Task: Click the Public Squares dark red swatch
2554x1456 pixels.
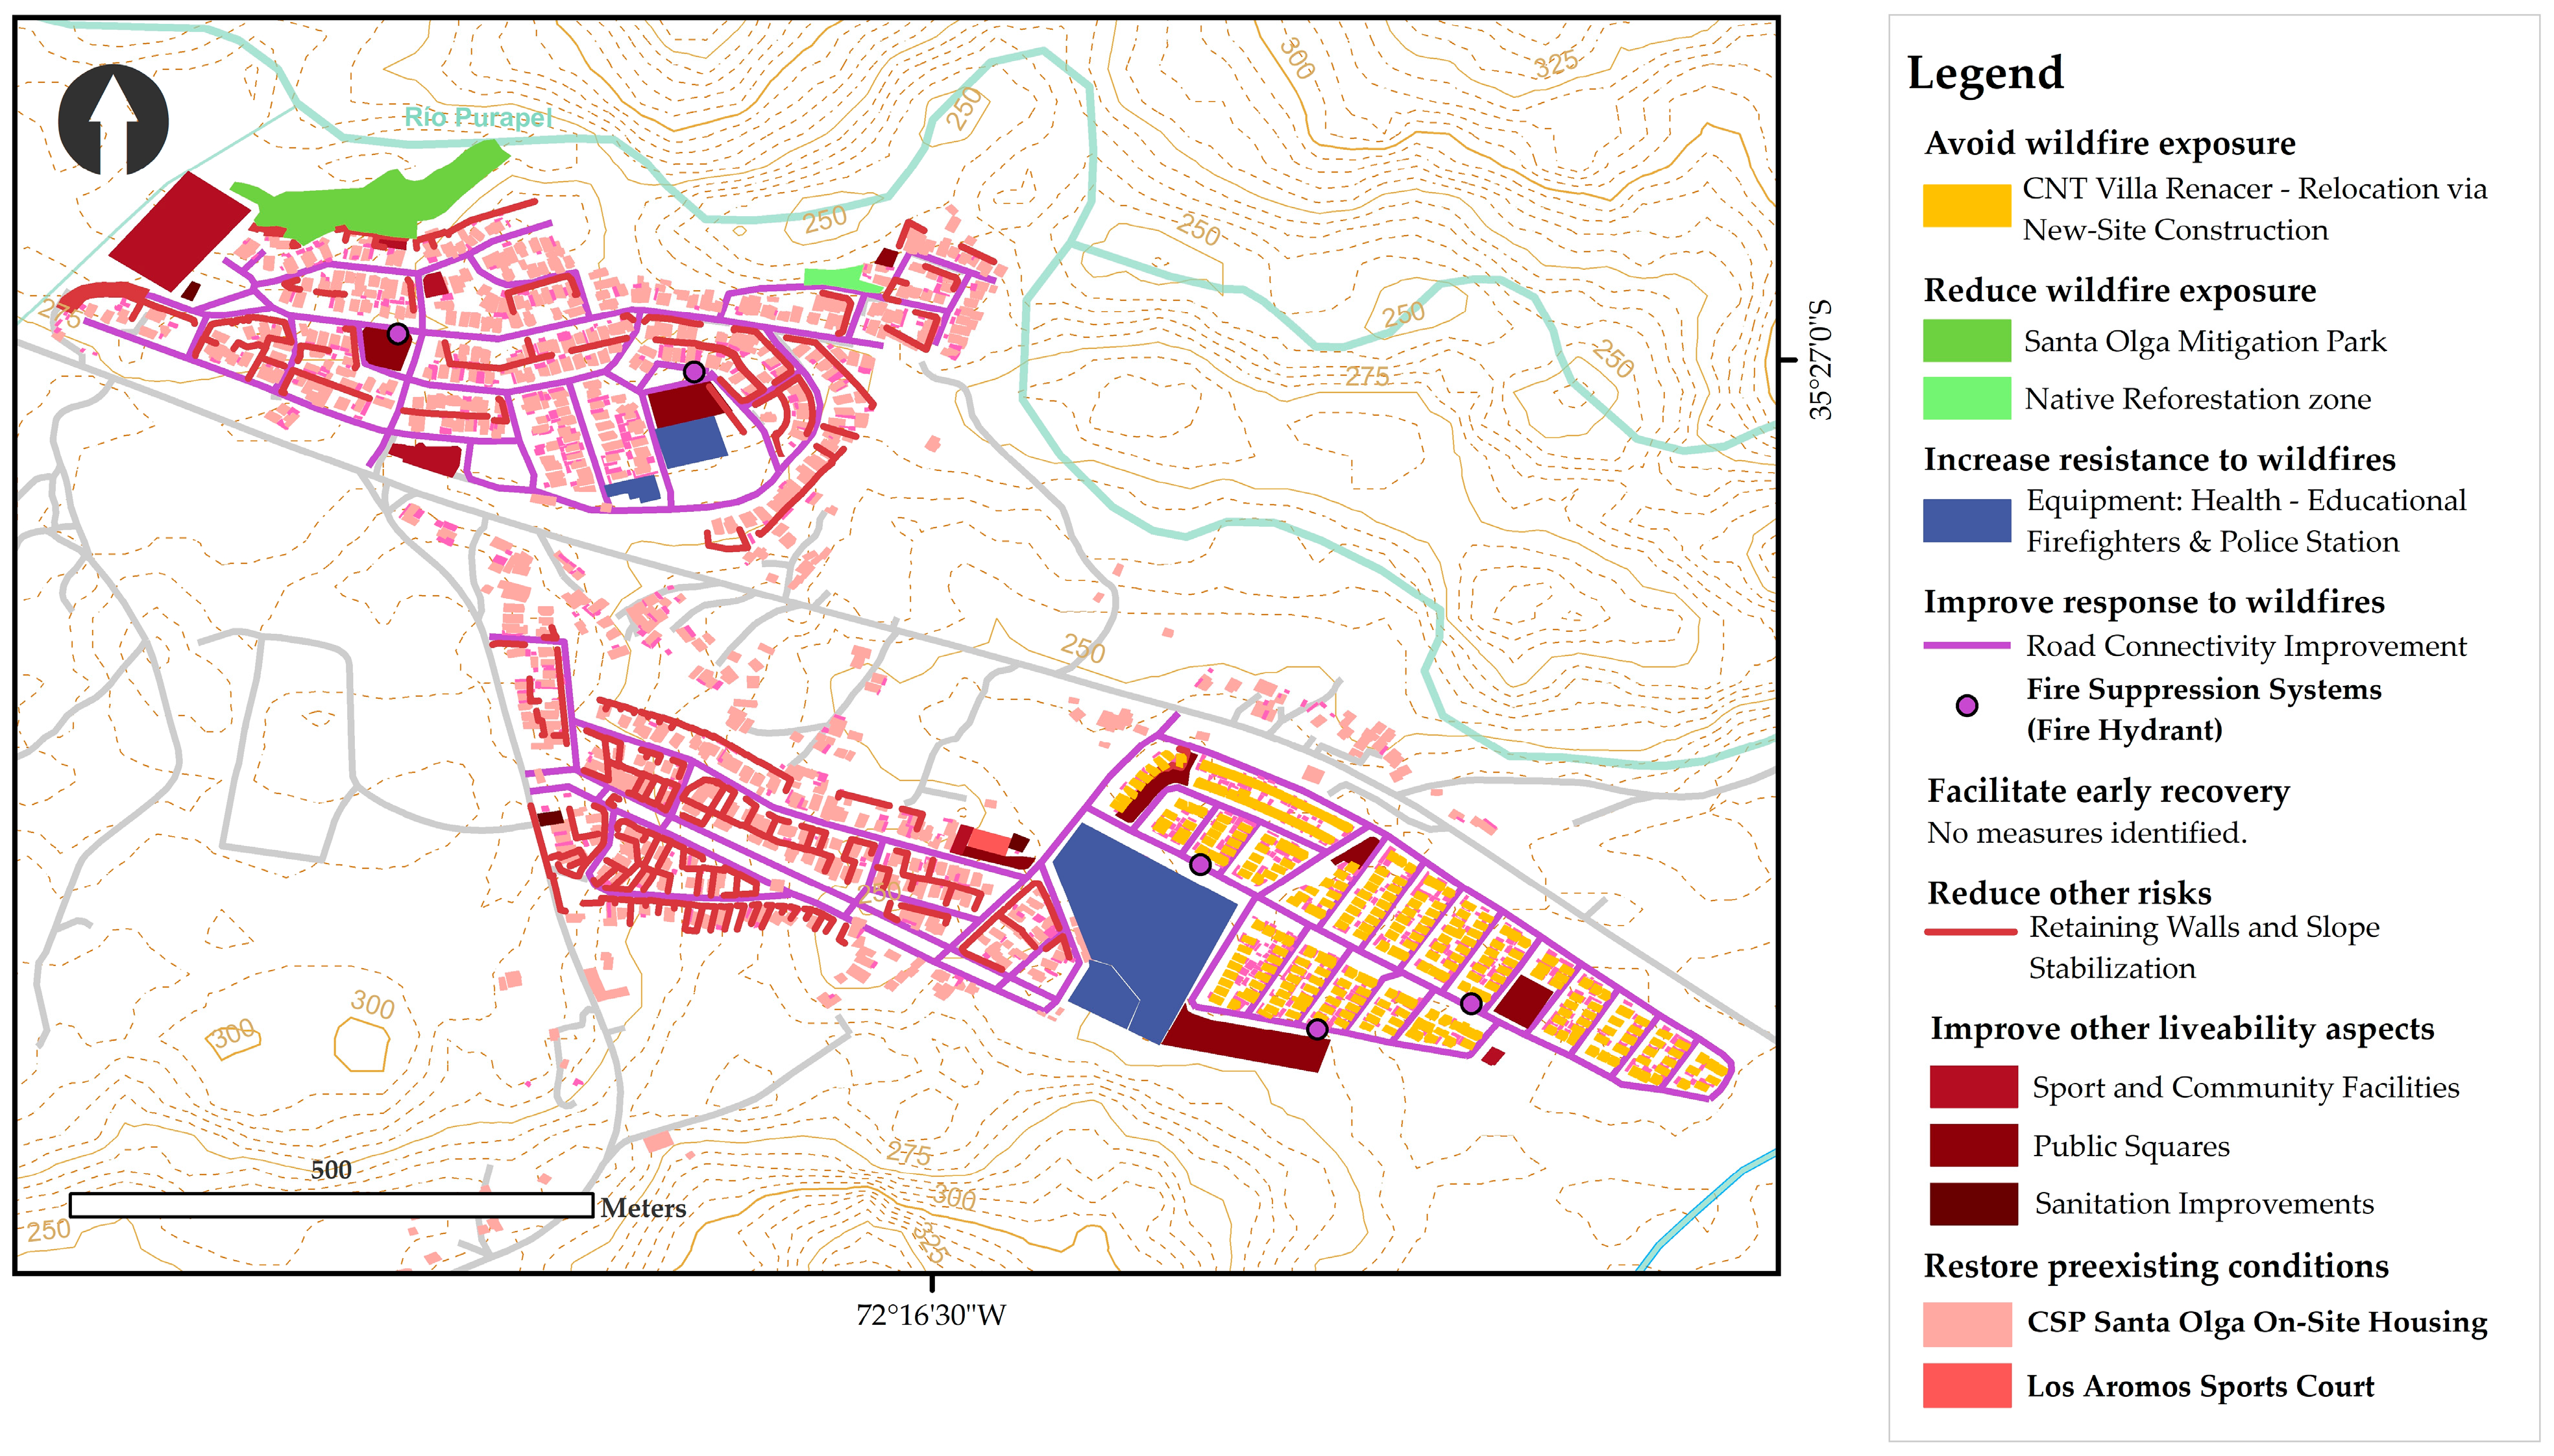Action: pyautogui.click(x=1973, y=1145)
